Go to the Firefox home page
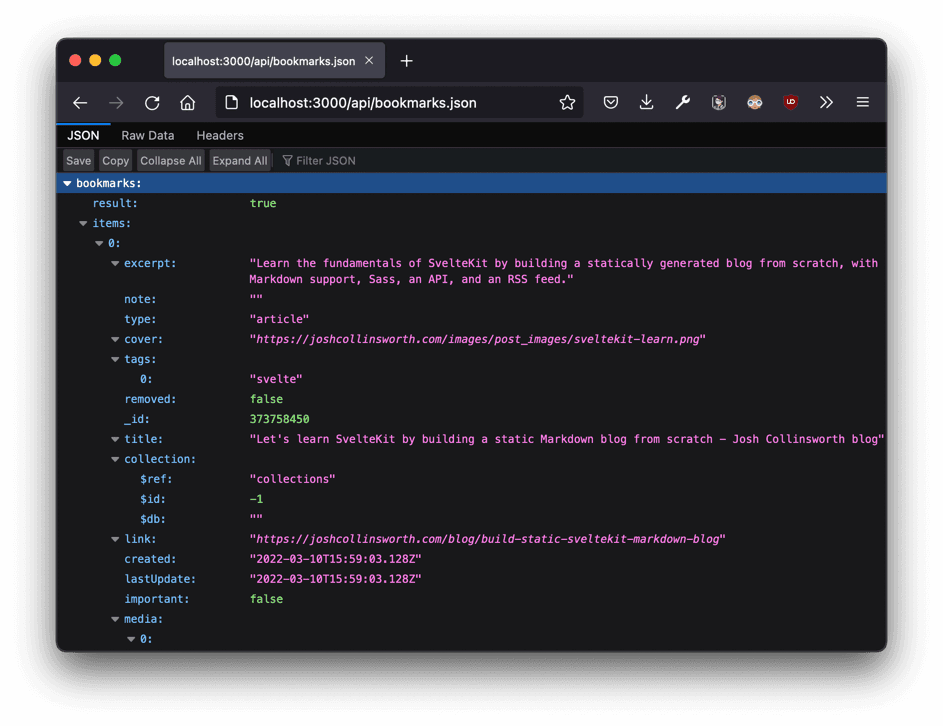This screenshot has width=943, height=726. click(x=187, y=103)
